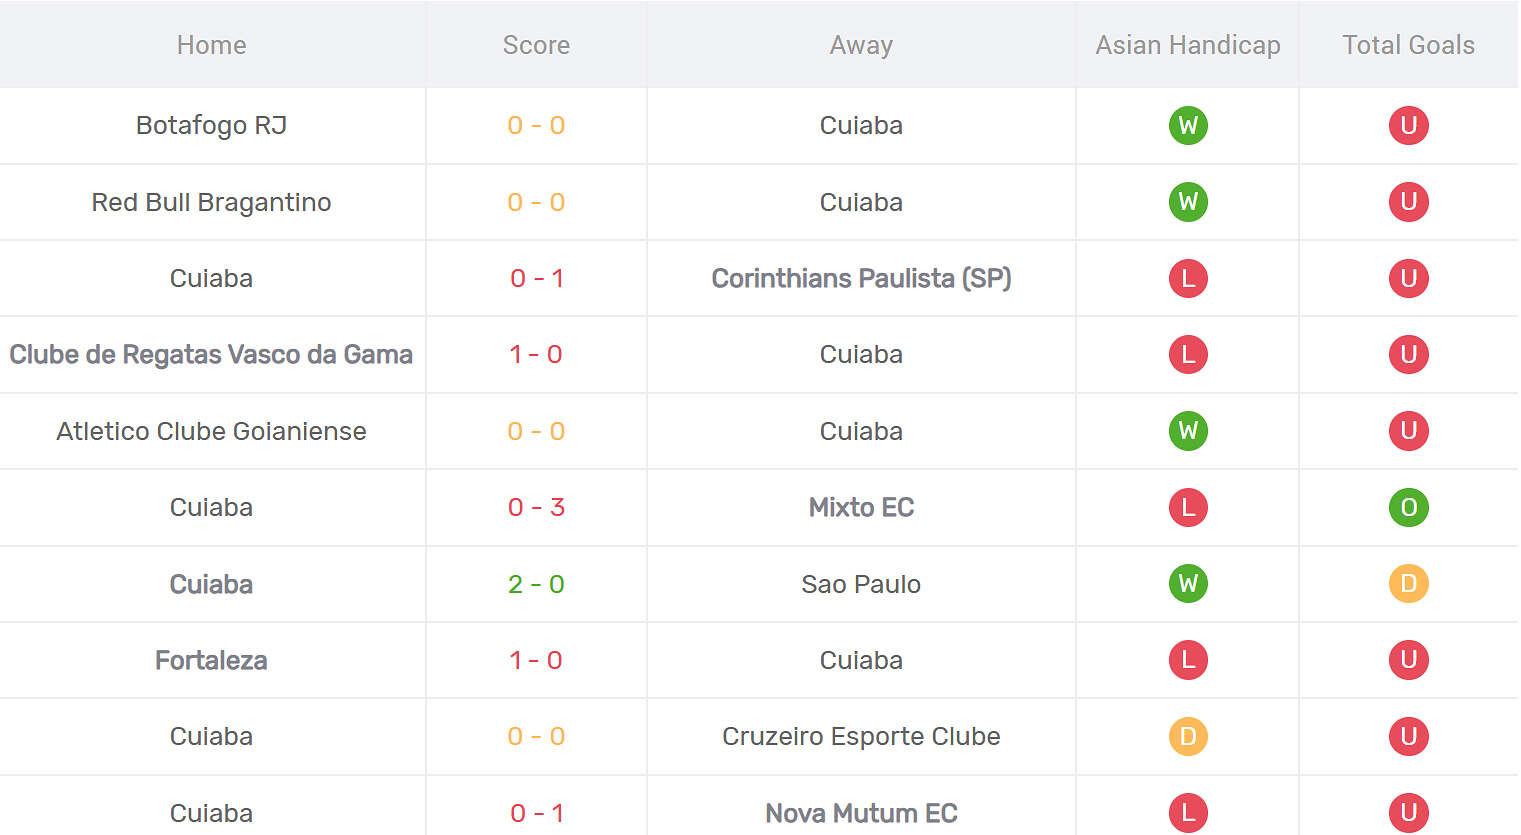The height and width of the screenshot is (835, 1521).
Task: Open the Red Bull Bragantino team link
Action: tap(211, 202)
